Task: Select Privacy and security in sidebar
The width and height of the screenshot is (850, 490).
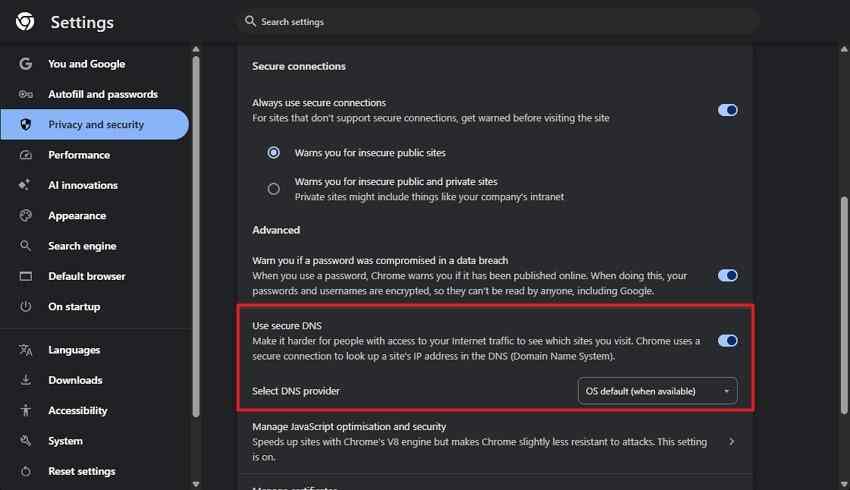Action: point(95,125)
